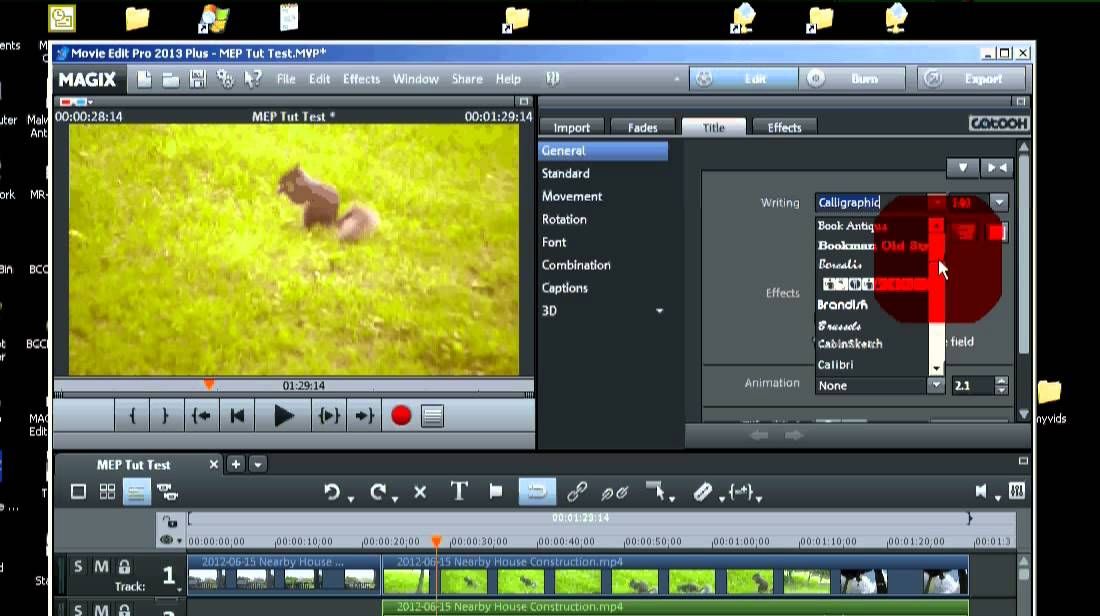Toggle the lock on track 1

coord(125,567)
